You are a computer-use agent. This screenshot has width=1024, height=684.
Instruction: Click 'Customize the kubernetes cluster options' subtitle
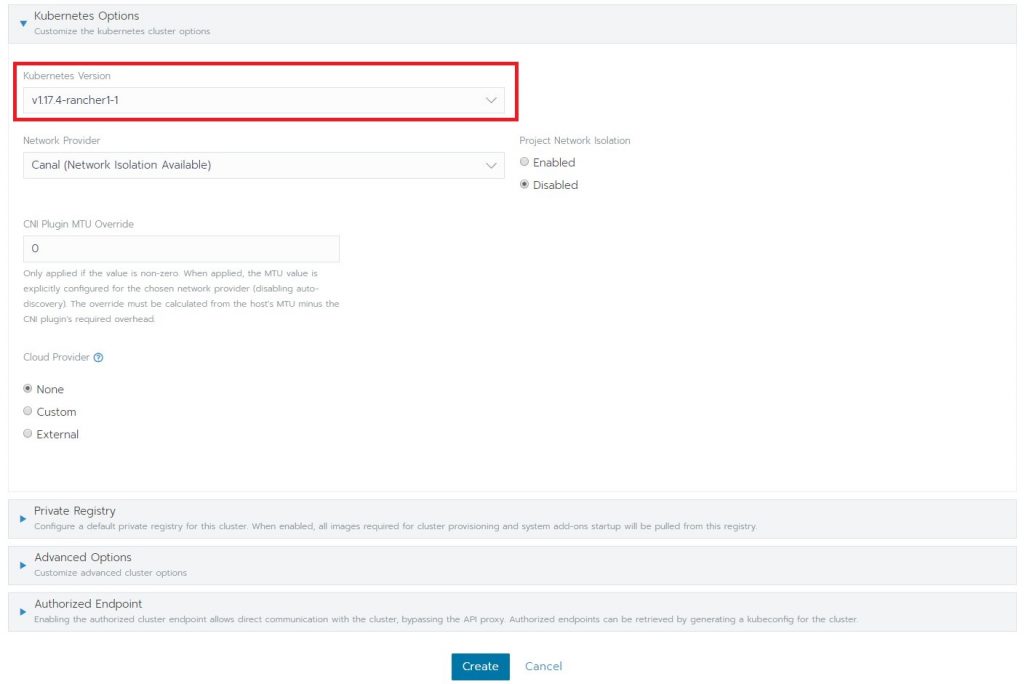pyautogui.click(x=122, y=31)
